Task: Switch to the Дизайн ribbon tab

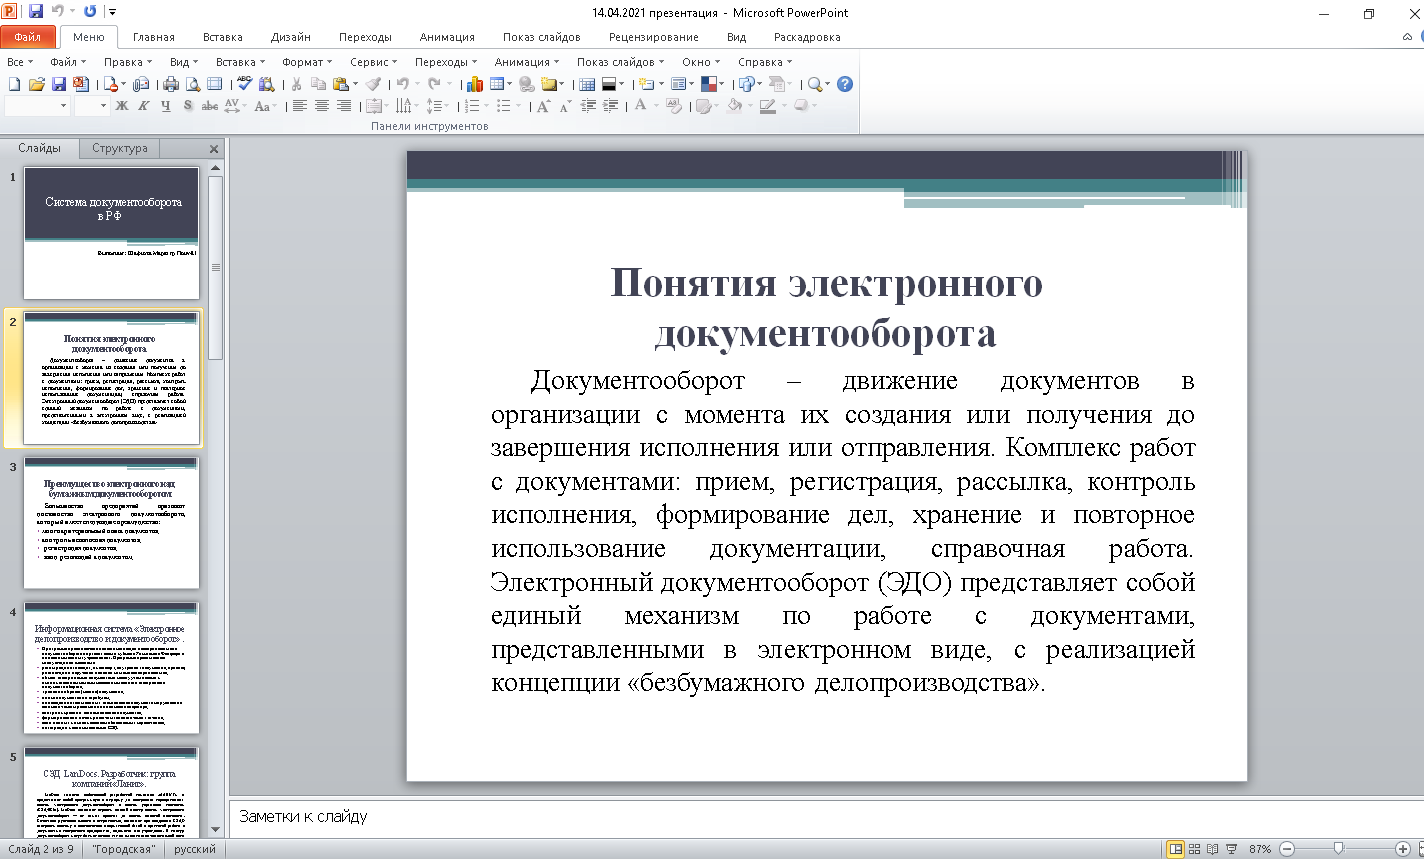Action: (290, 37)
